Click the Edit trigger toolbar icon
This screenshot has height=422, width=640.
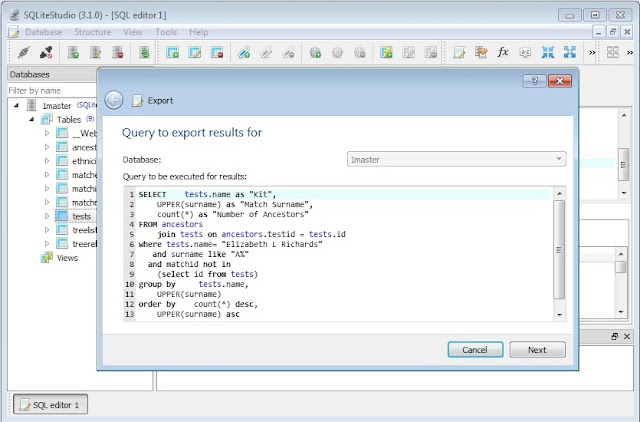(337, 52)
